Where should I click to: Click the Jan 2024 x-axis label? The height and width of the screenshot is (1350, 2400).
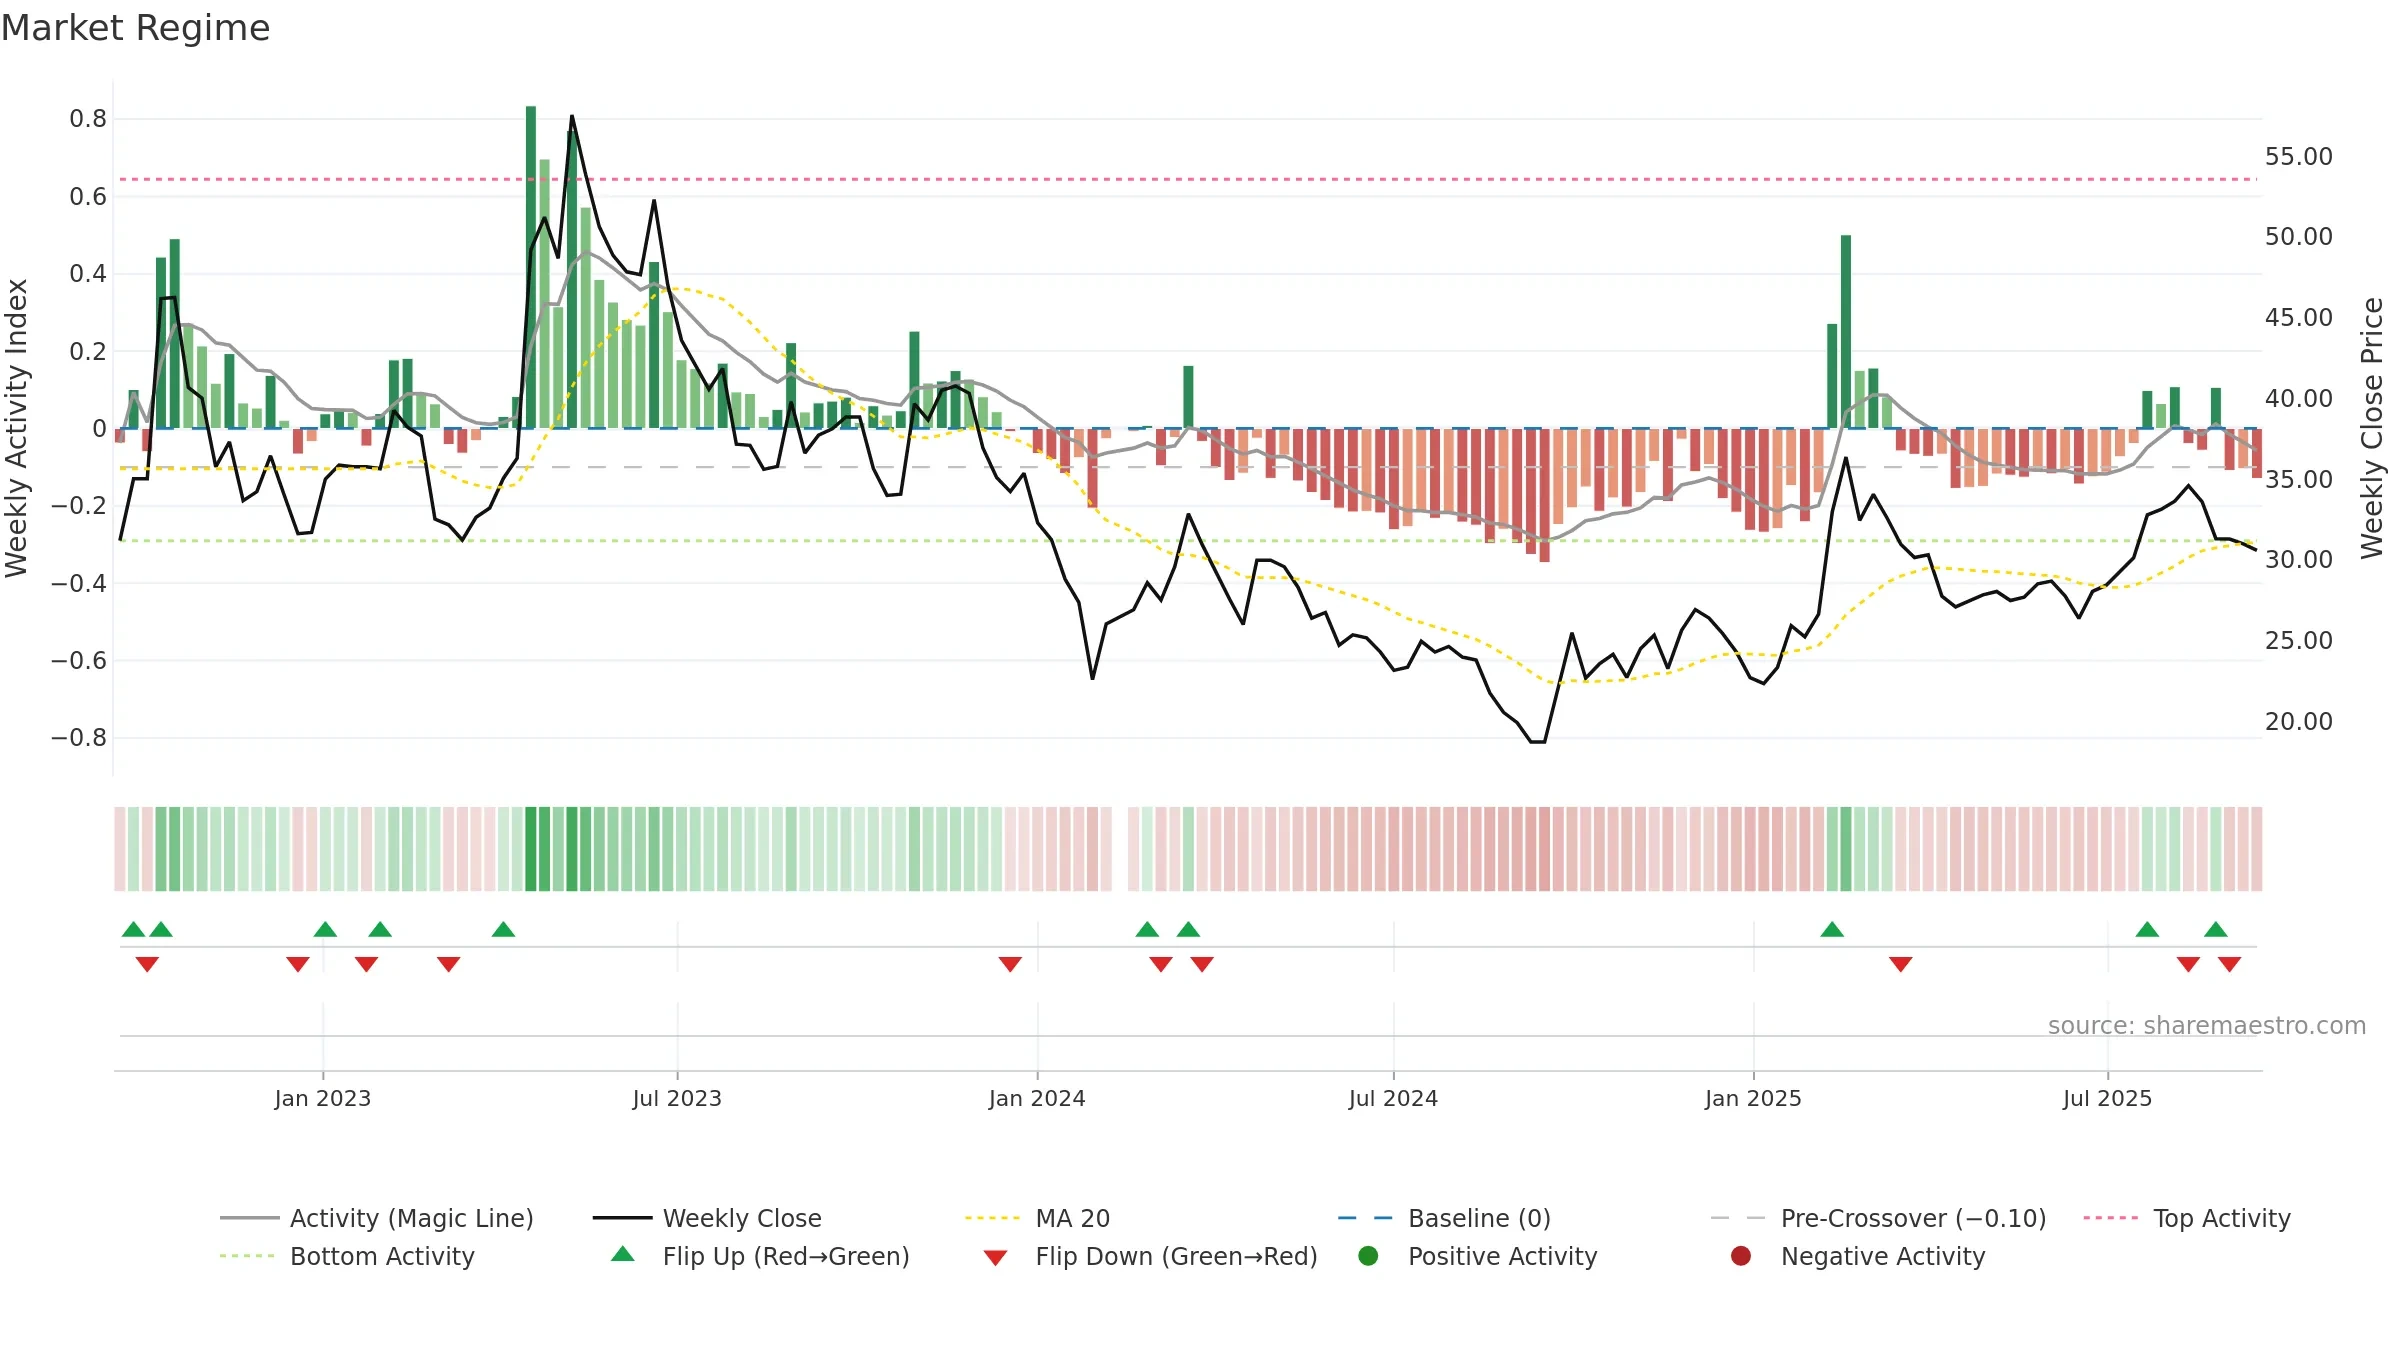tap(1037, 1098)
